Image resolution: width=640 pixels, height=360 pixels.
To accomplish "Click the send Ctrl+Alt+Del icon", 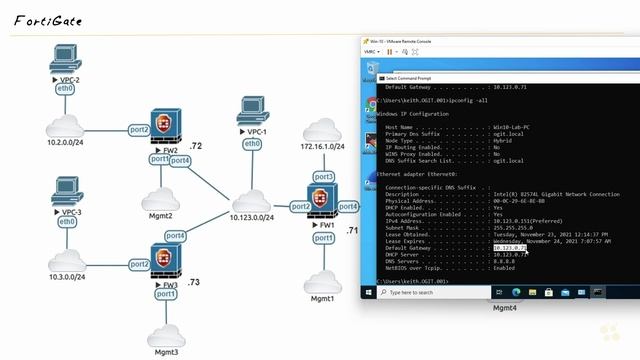I will pyautogui.click(x=405, y=52).
